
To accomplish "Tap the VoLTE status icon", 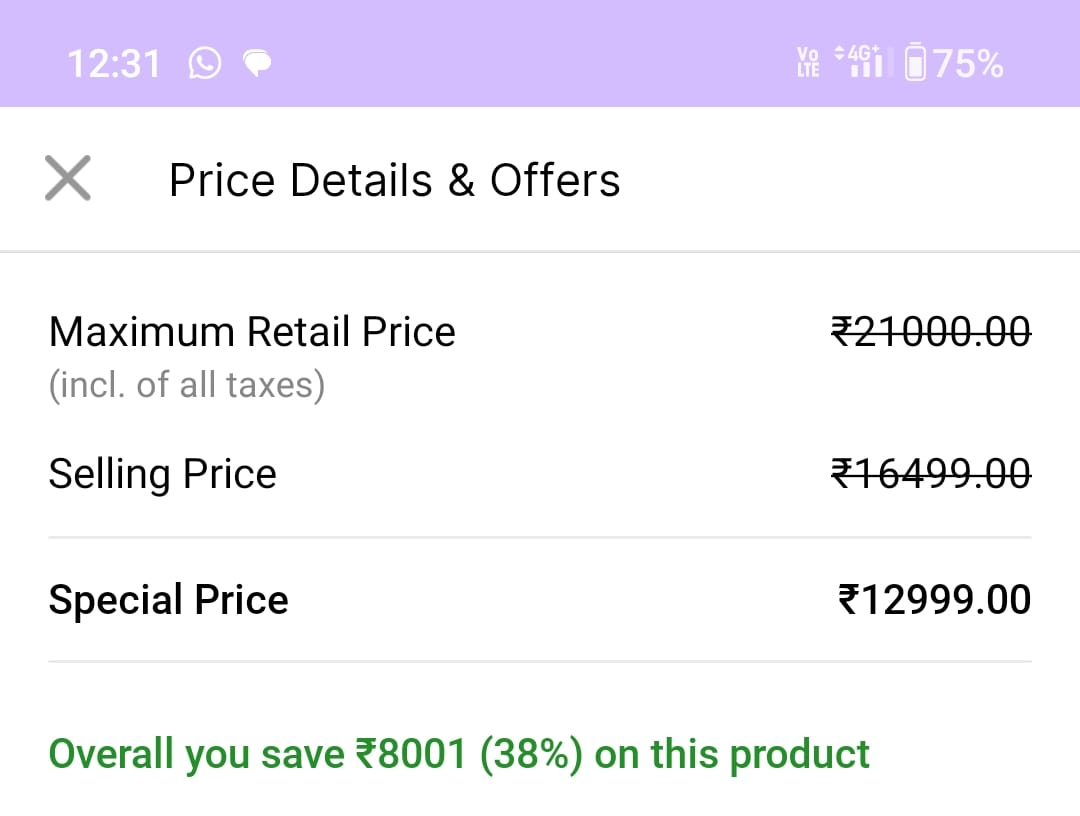I will (x=808, y=63).
